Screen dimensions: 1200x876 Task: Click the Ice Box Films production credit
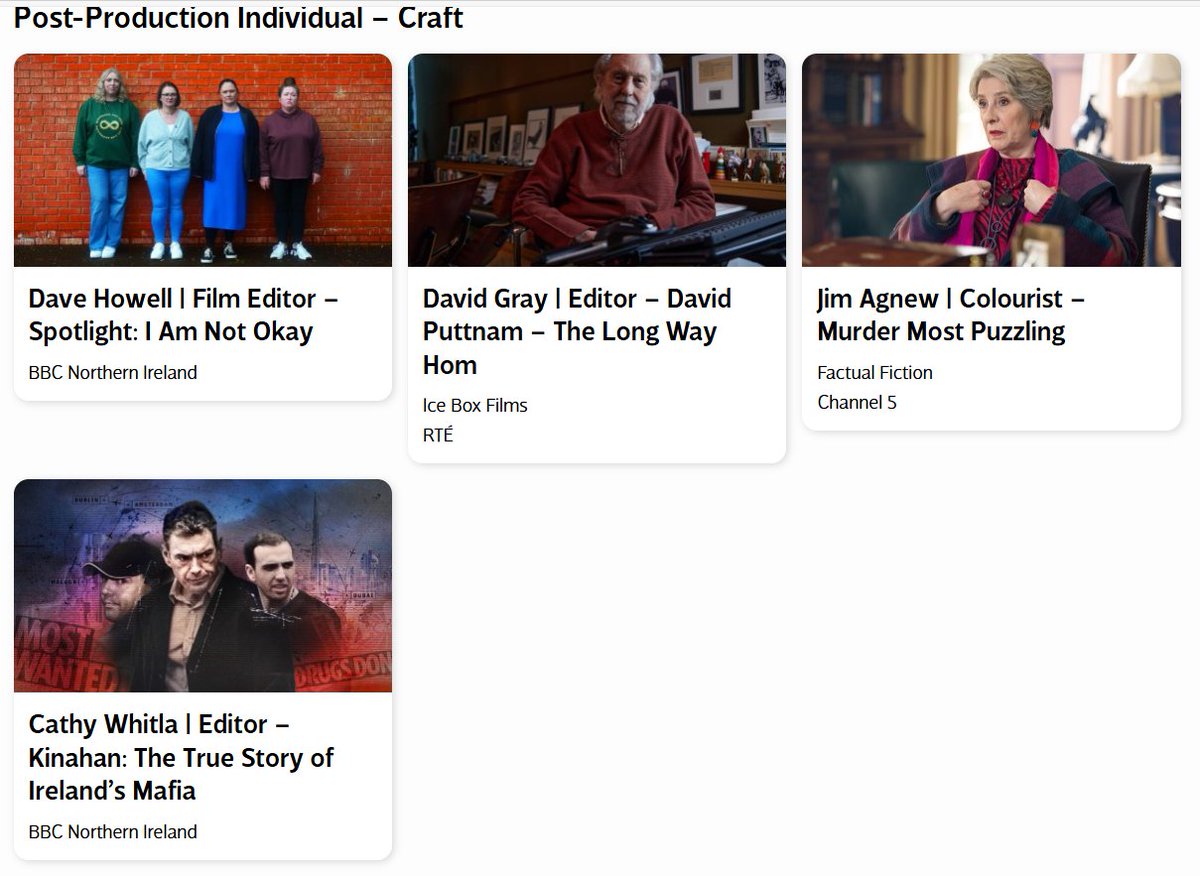point(475,405)
